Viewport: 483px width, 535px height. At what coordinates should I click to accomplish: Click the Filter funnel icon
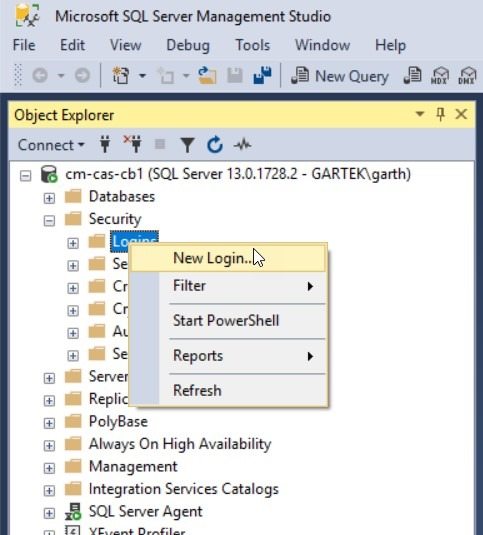point(187,145)
